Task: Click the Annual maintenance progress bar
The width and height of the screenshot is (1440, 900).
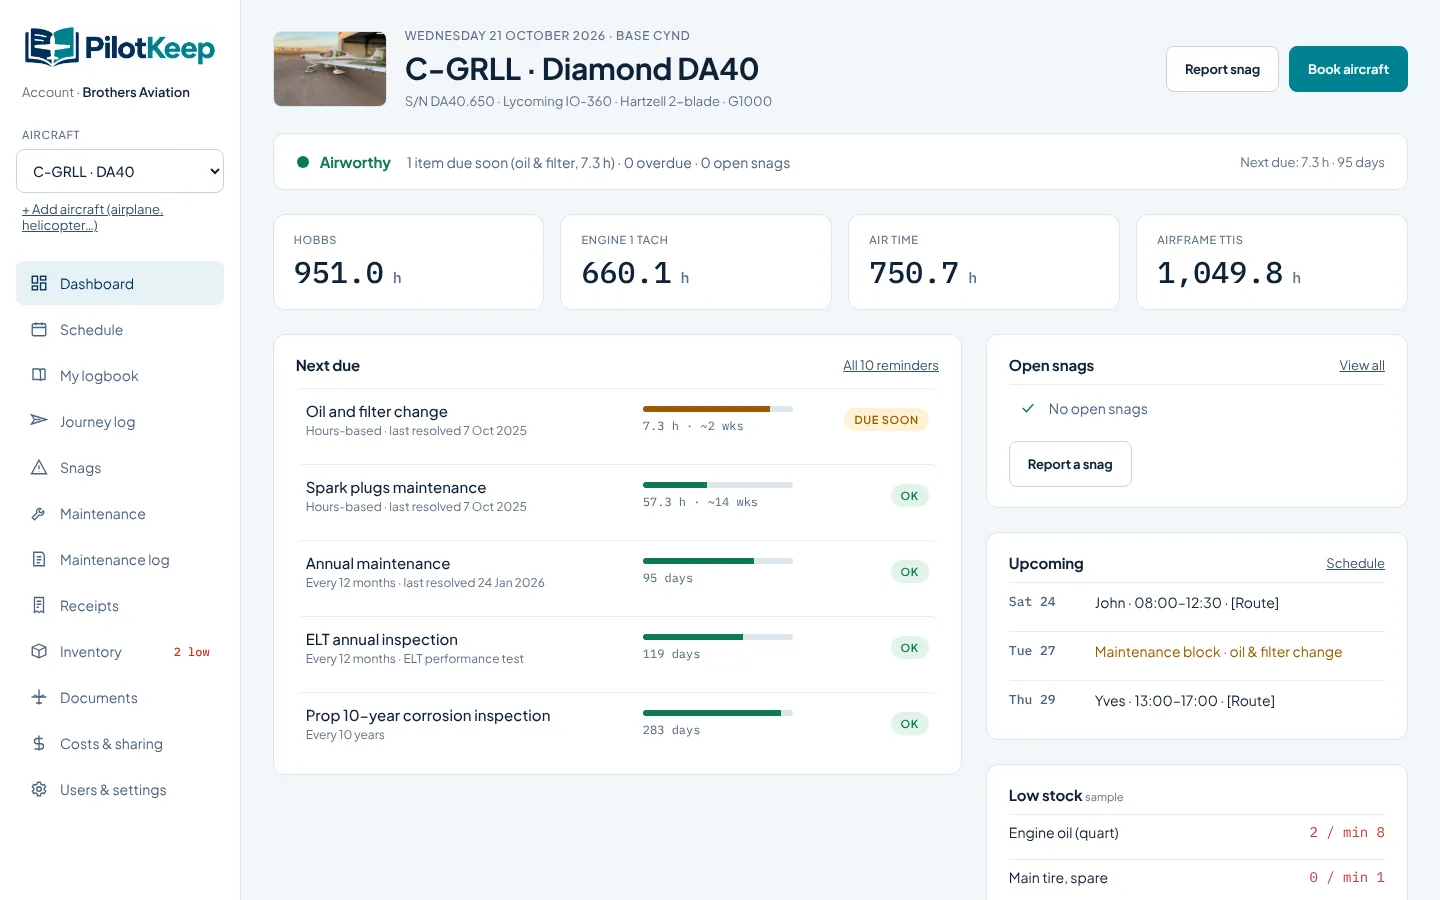Action: click(718, 561)
